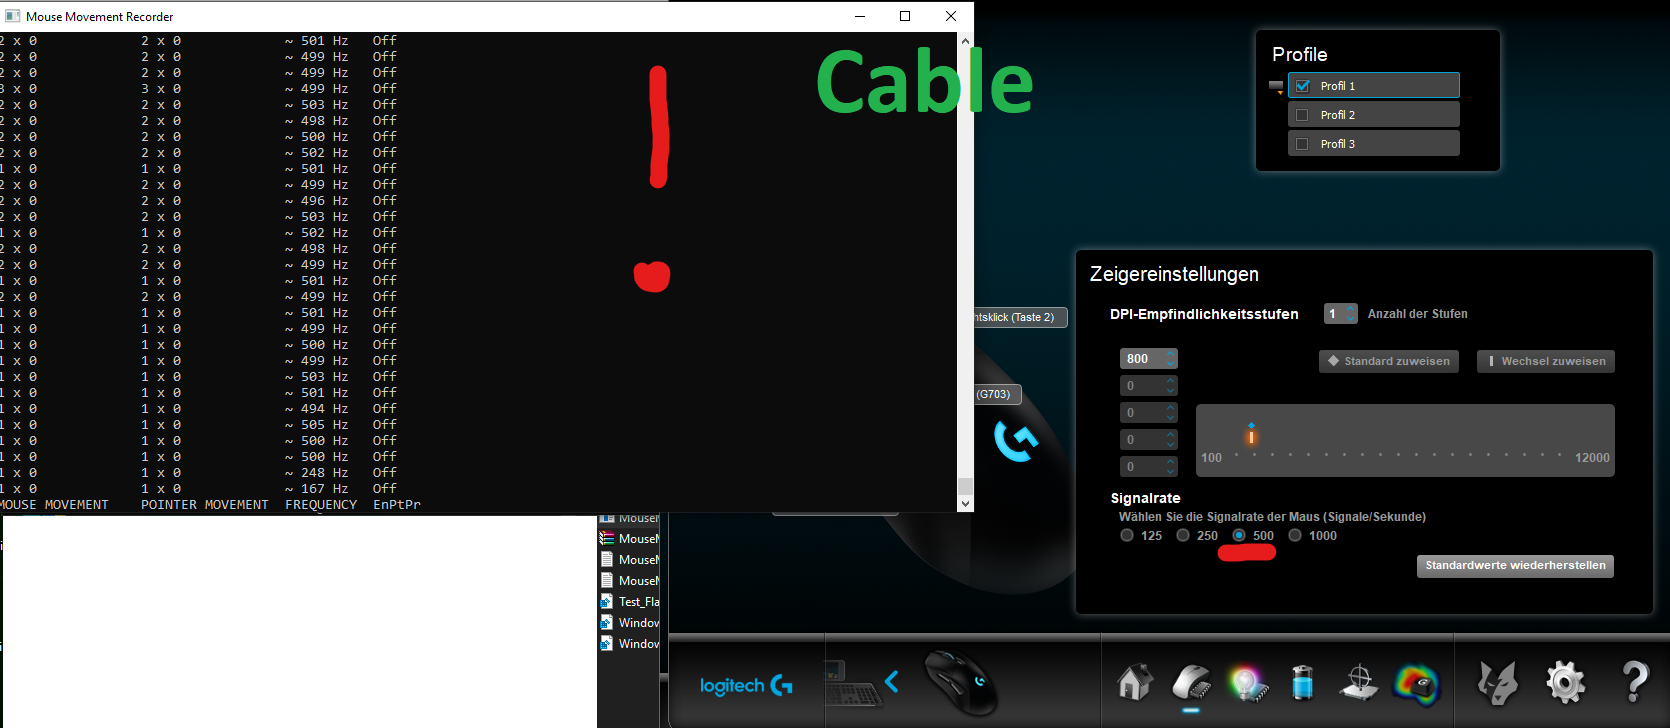1670x728 pixels.
Task: Click the Logitech G logo
Action: pos(746,686)
